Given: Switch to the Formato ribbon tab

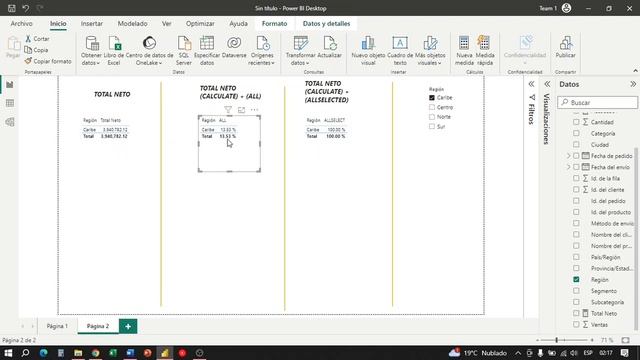Looking at the screenshot, I should (x=274, y=24).
